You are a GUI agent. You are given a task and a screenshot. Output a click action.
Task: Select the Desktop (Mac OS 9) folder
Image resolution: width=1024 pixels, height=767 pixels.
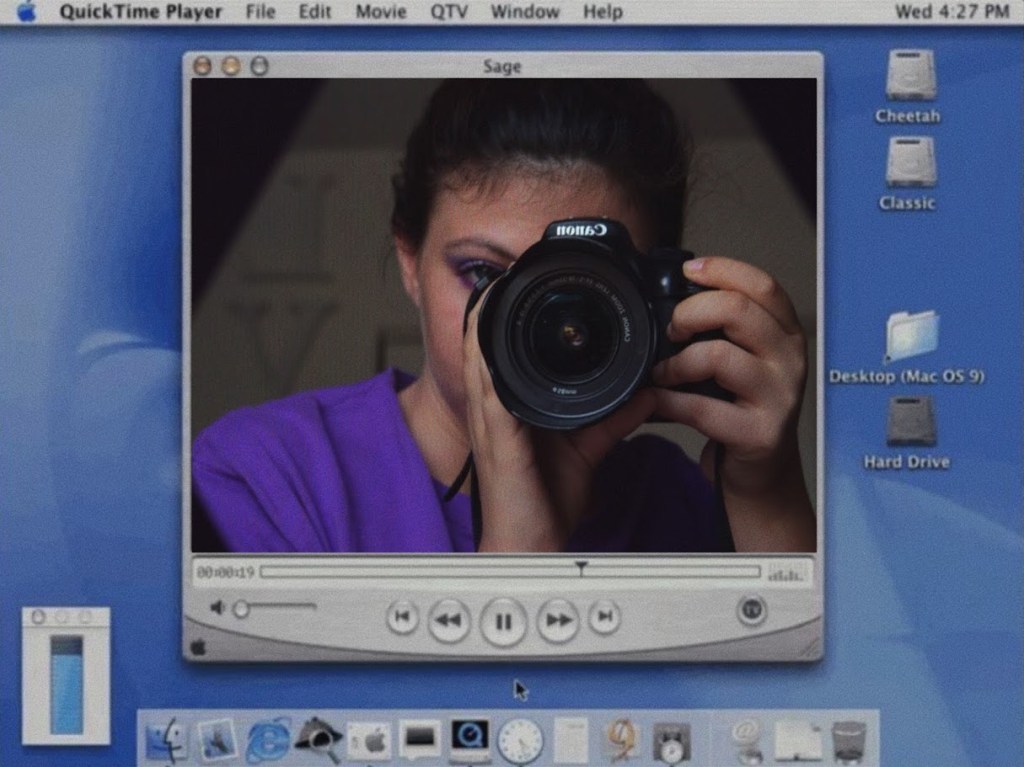pos(910,338)
